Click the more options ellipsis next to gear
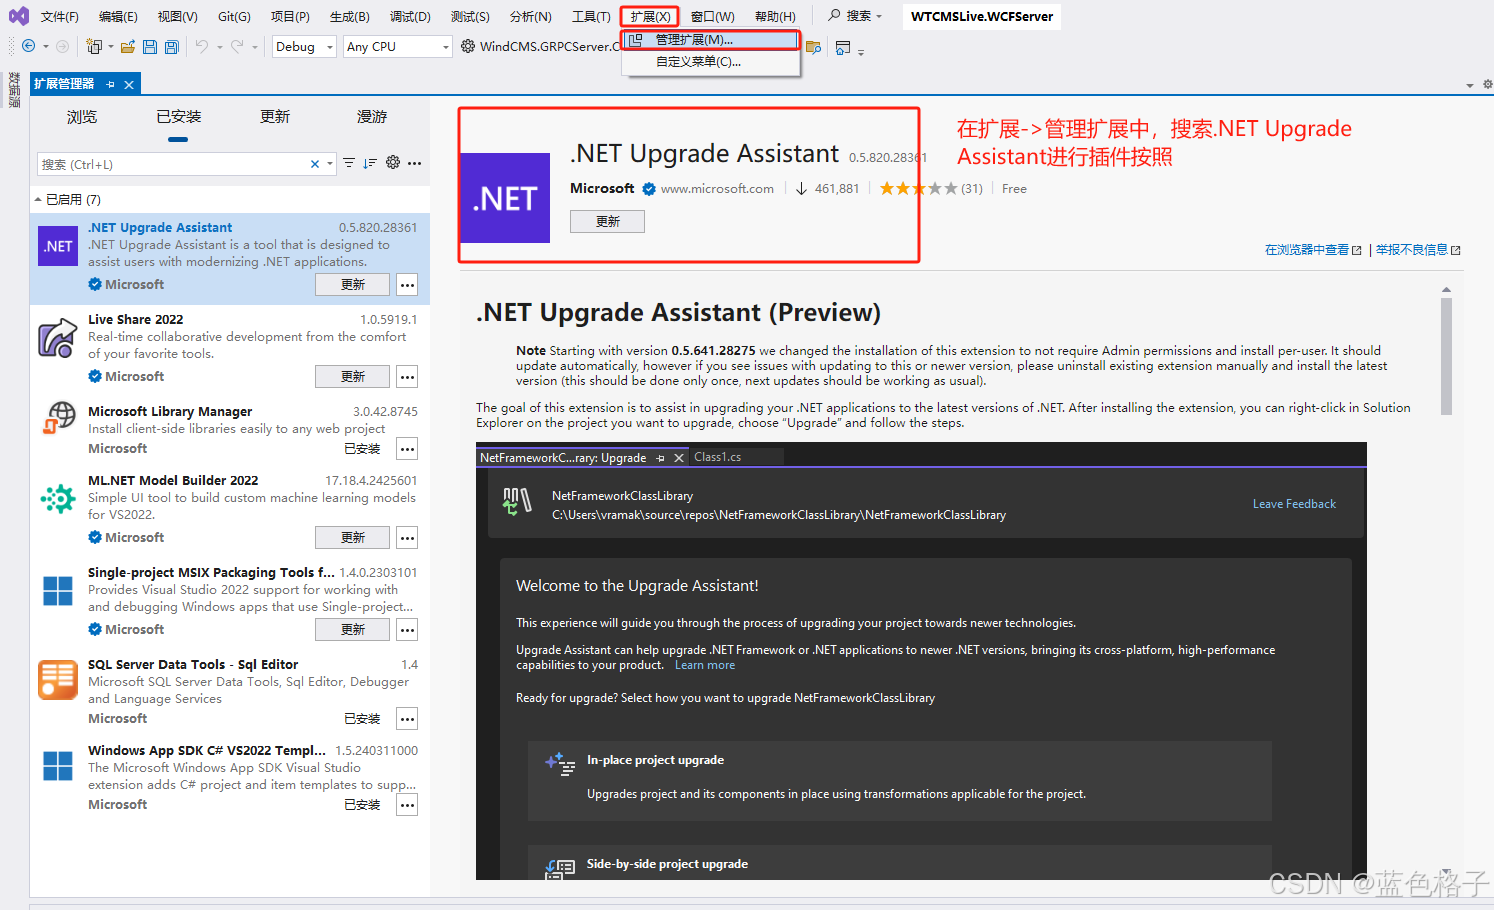Viewport: 1494px width, 910px height. coord(414,163)
